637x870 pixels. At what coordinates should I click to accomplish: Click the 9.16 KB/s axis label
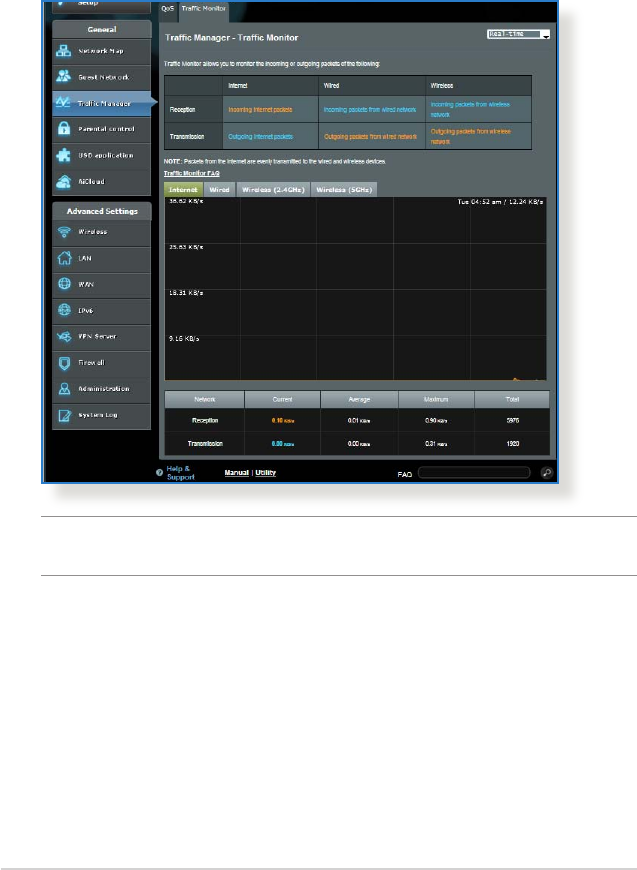pos(184,338)
